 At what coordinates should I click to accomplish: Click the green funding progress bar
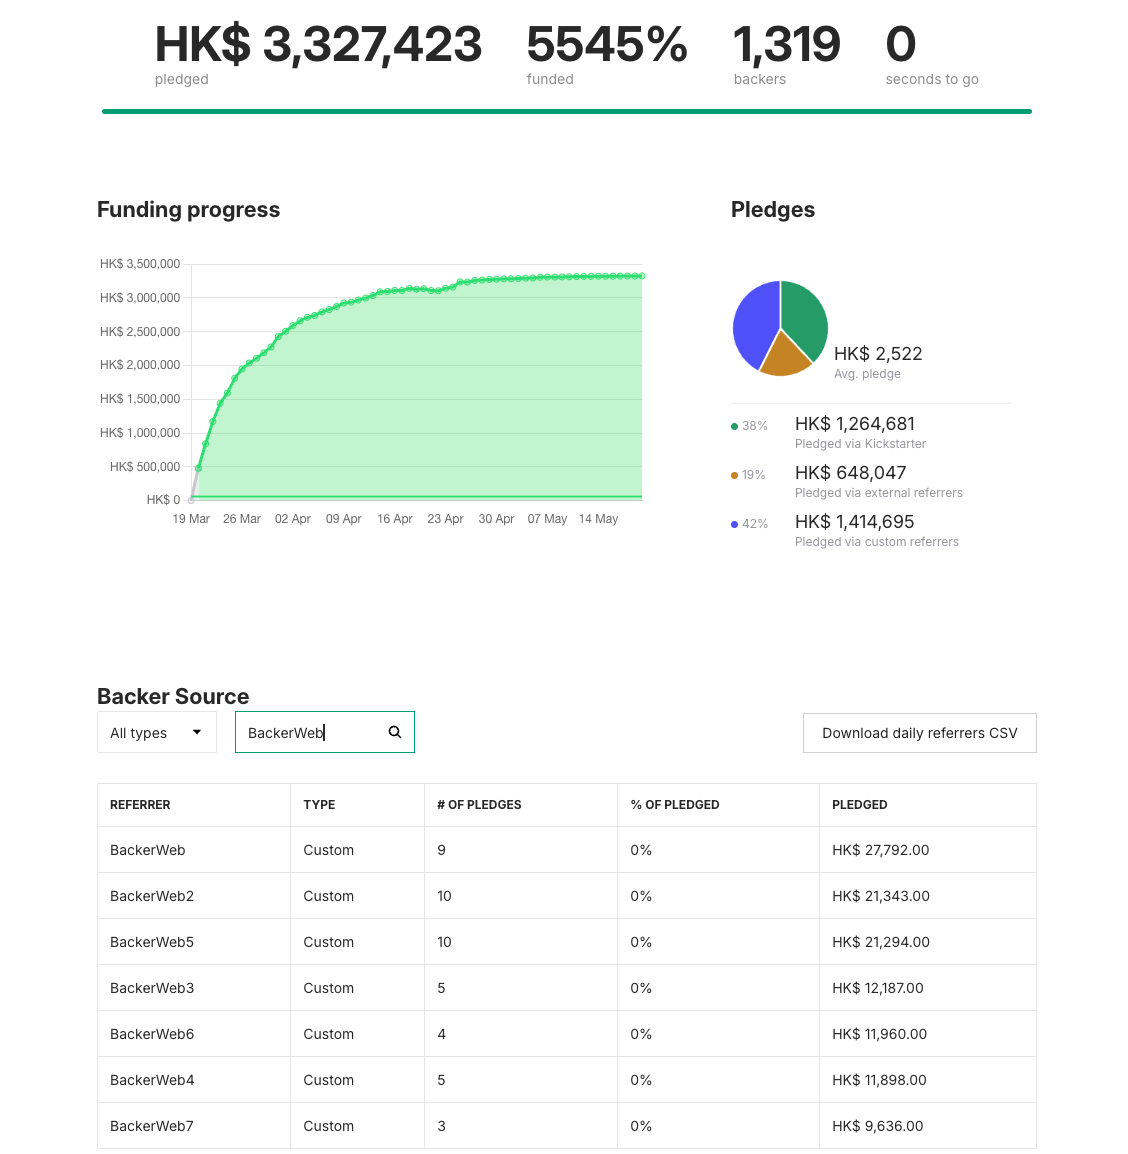566,112
